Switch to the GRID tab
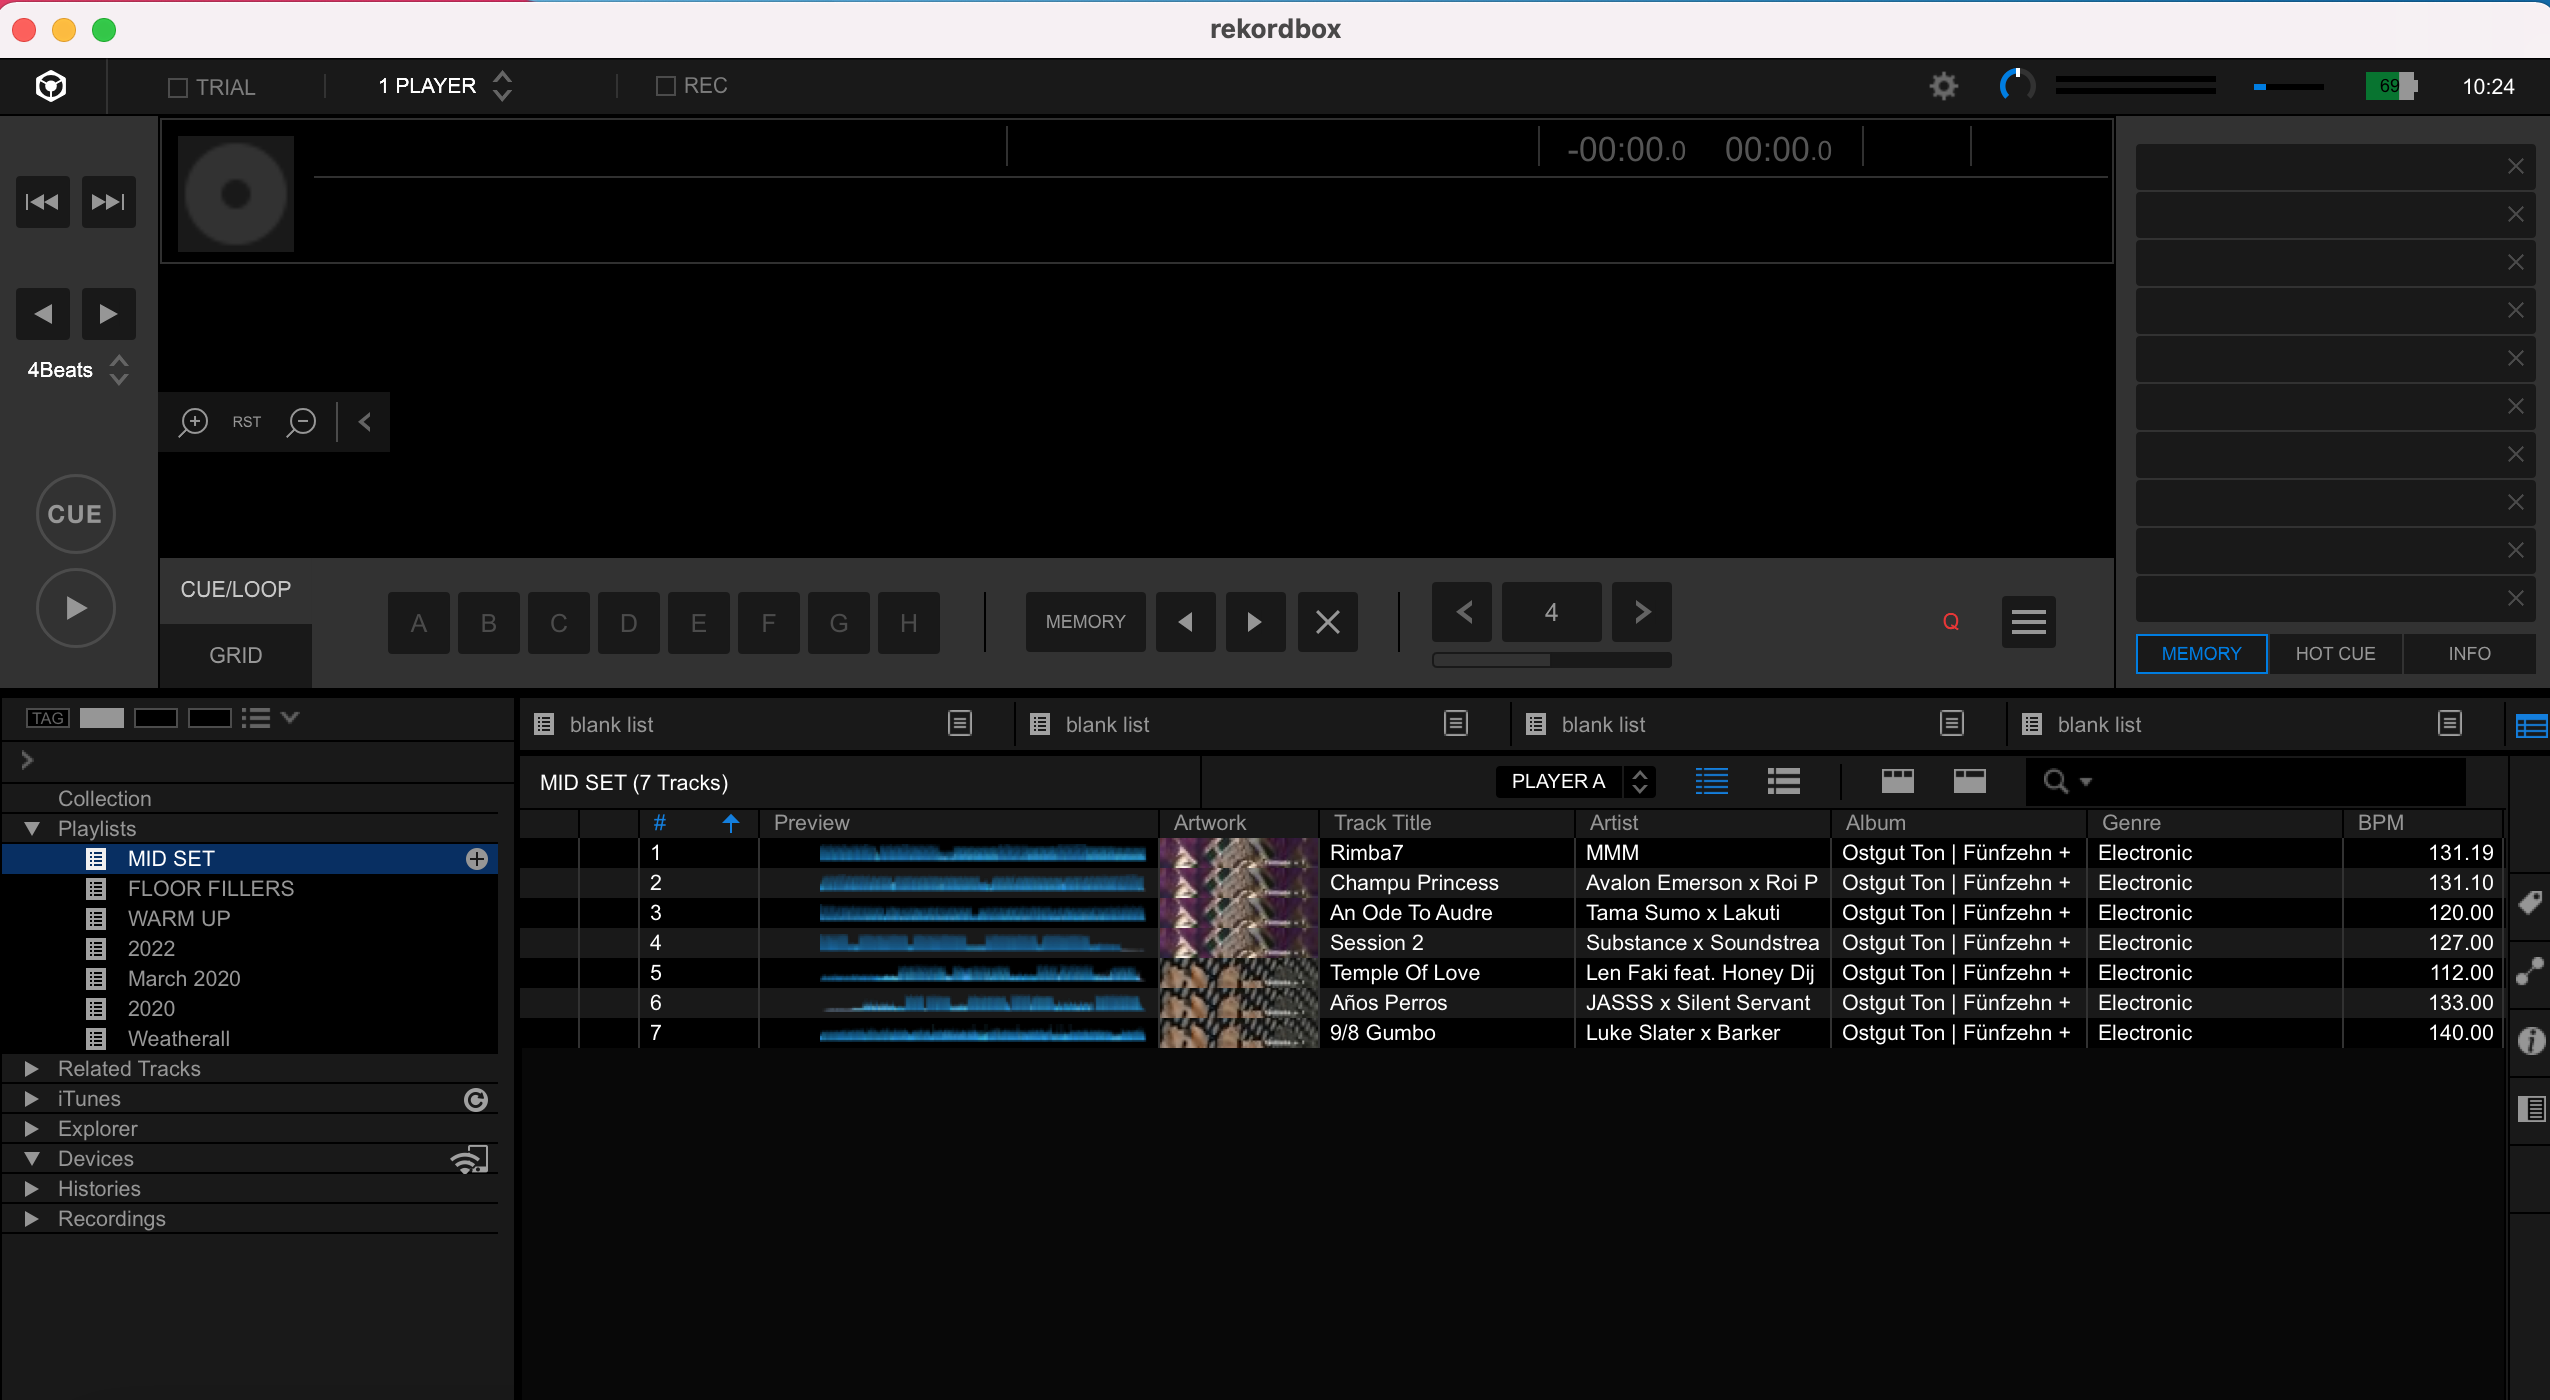 [236, 656]
